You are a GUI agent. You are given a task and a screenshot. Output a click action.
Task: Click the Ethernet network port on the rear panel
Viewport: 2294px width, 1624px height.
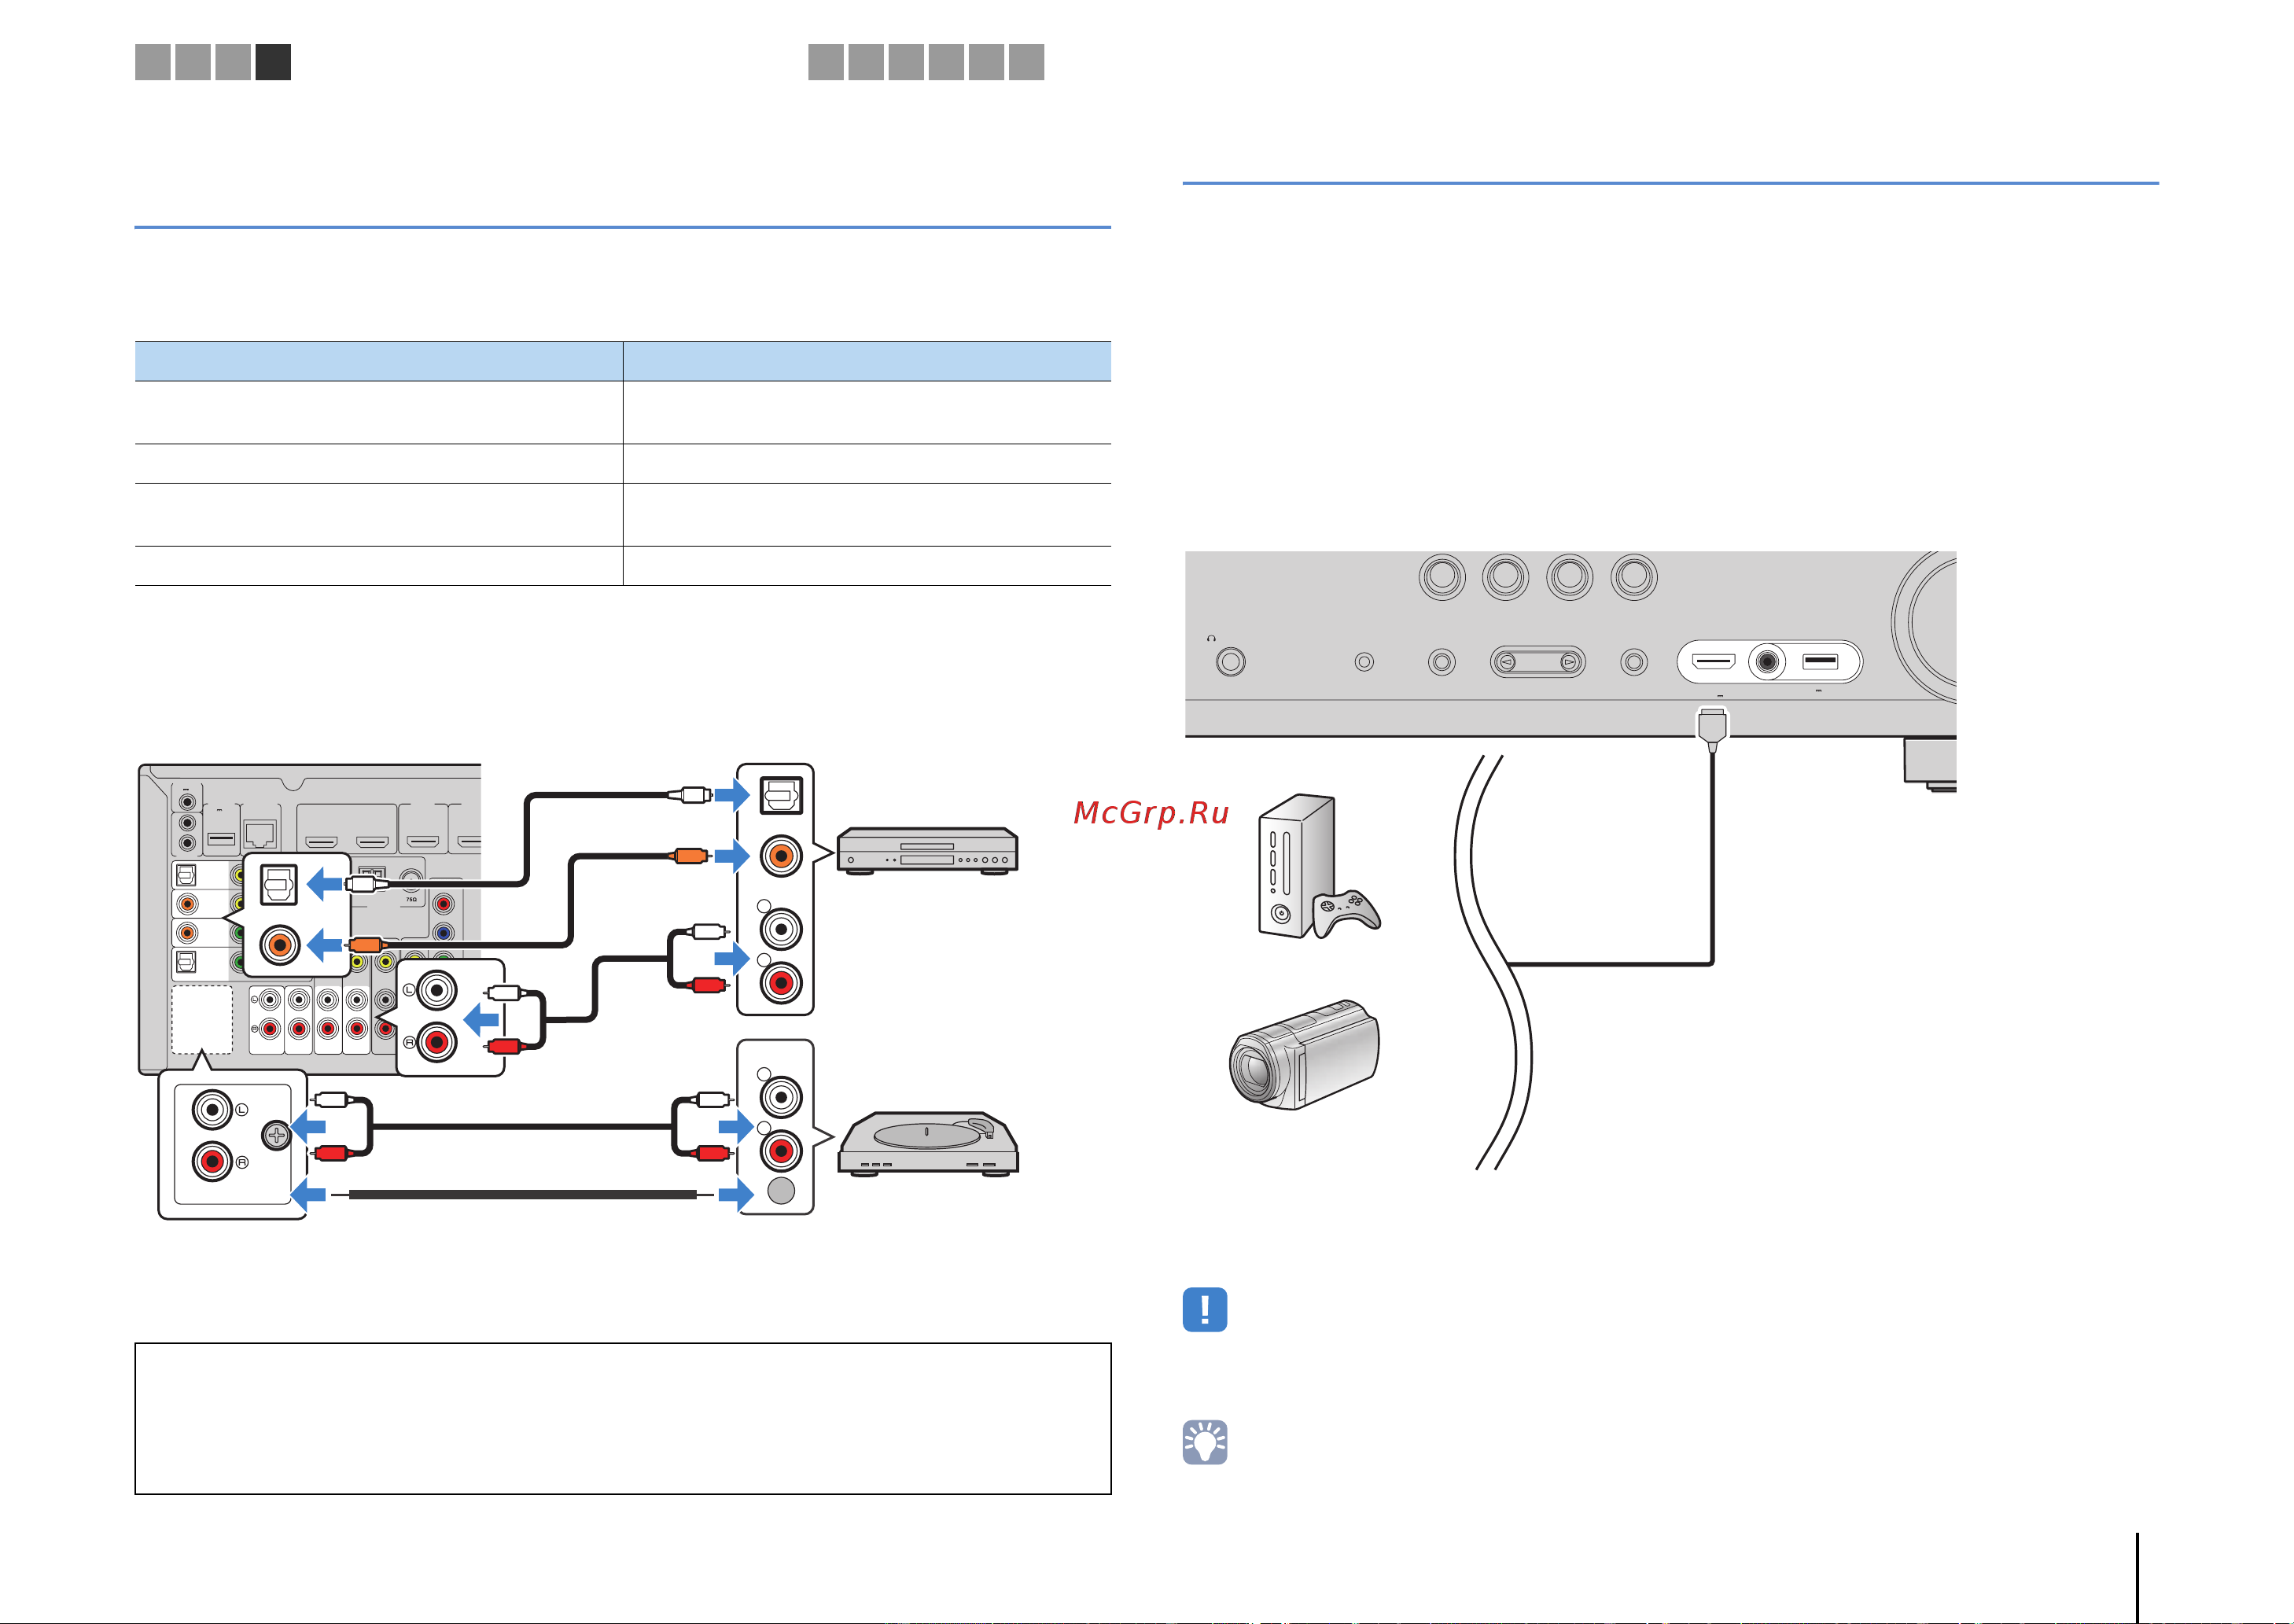coord(260,834)
